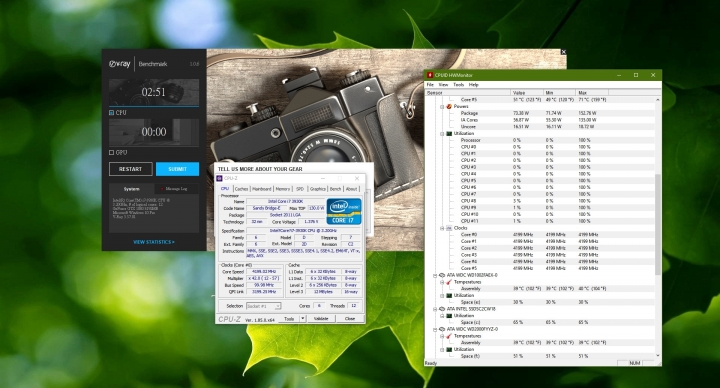
Task: Click Utilization icon under WD1002FAEX drive
Action: (x=449, y=295)
